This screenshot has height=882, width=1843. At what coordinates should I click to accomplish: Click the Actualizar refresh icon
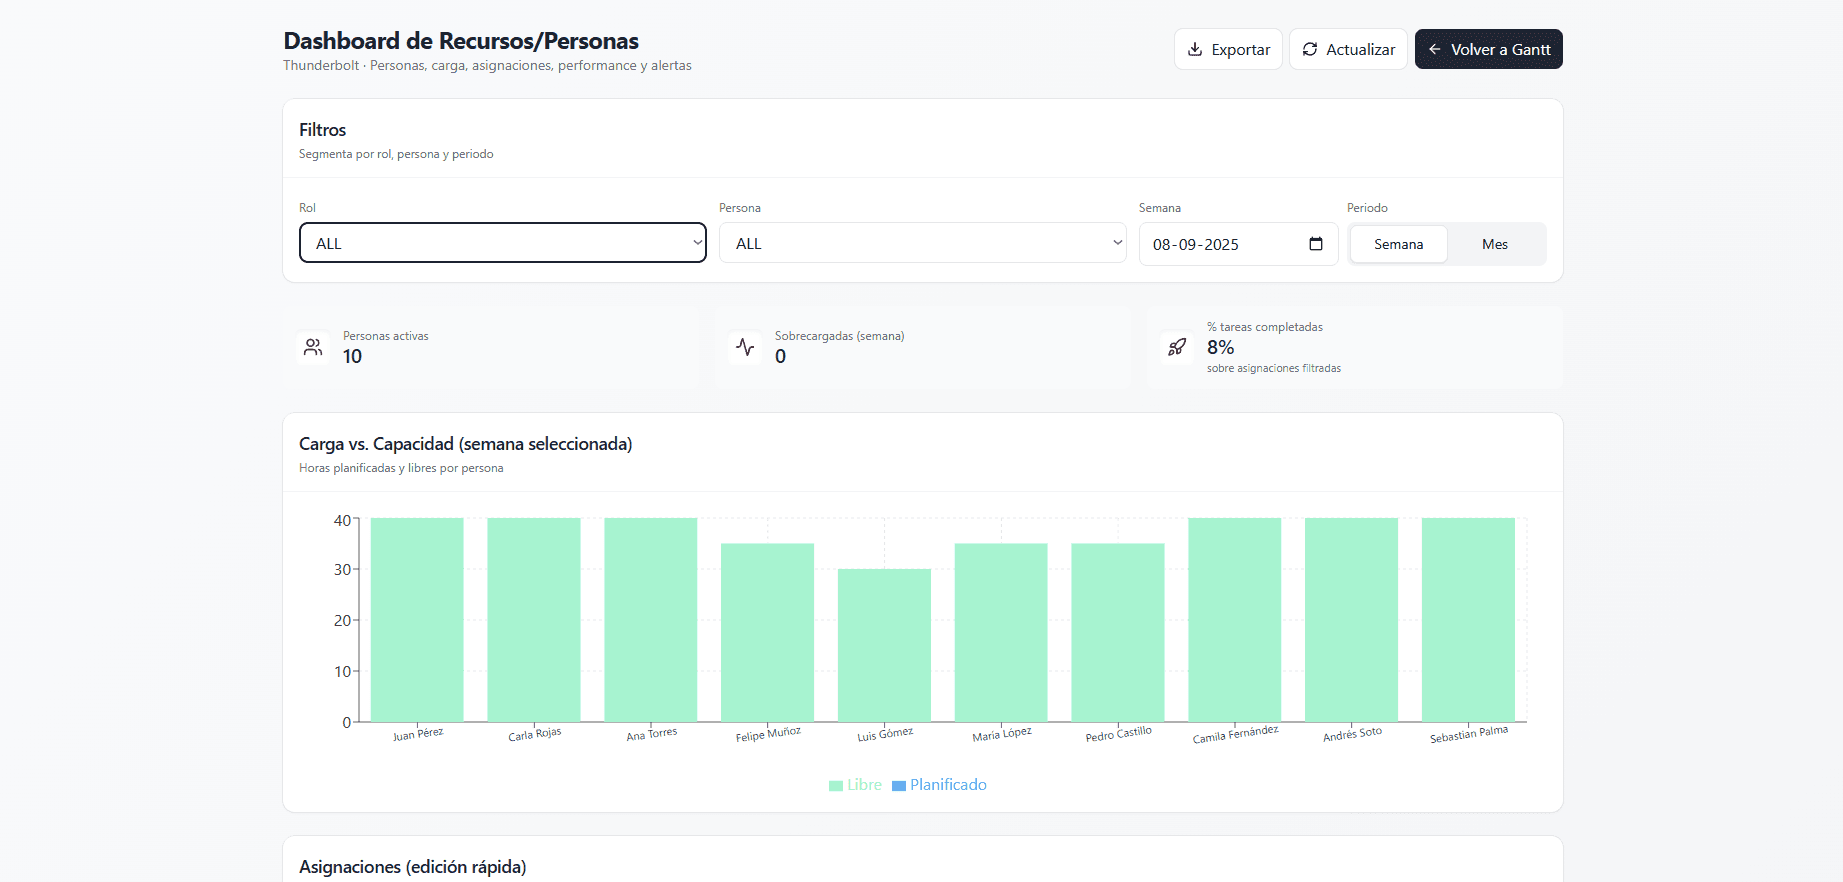(x=1310, y=49)
